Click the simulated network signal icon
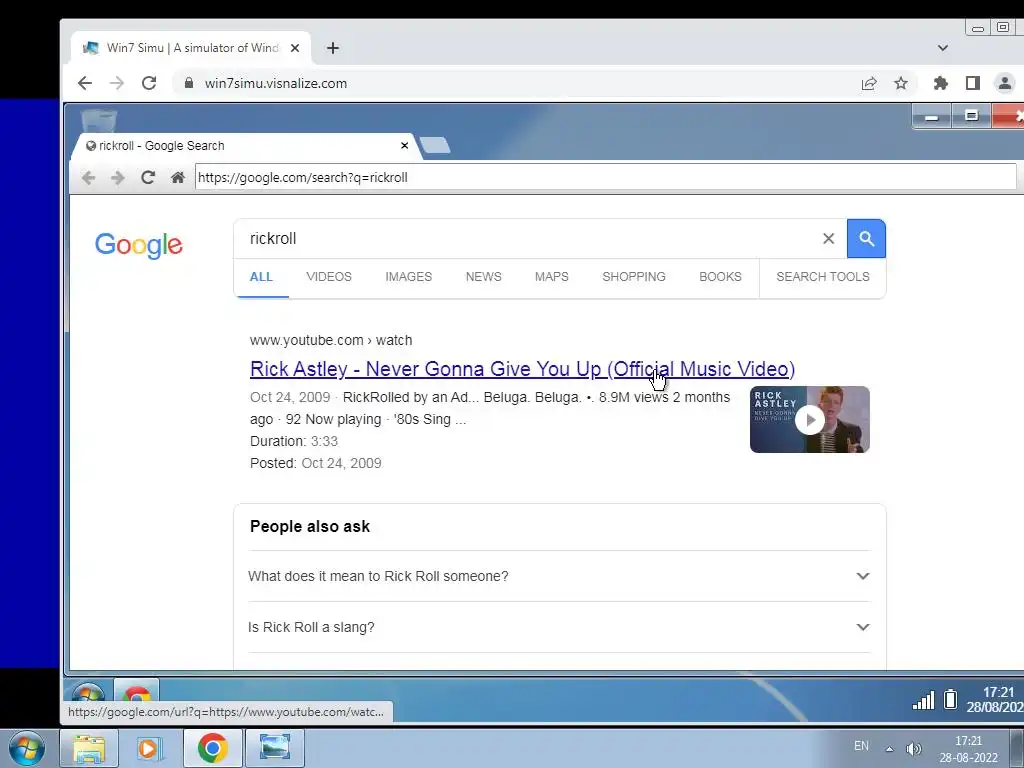Viewport: 1024px width, 768px height. pyautogui.click(x=923, y=700)
